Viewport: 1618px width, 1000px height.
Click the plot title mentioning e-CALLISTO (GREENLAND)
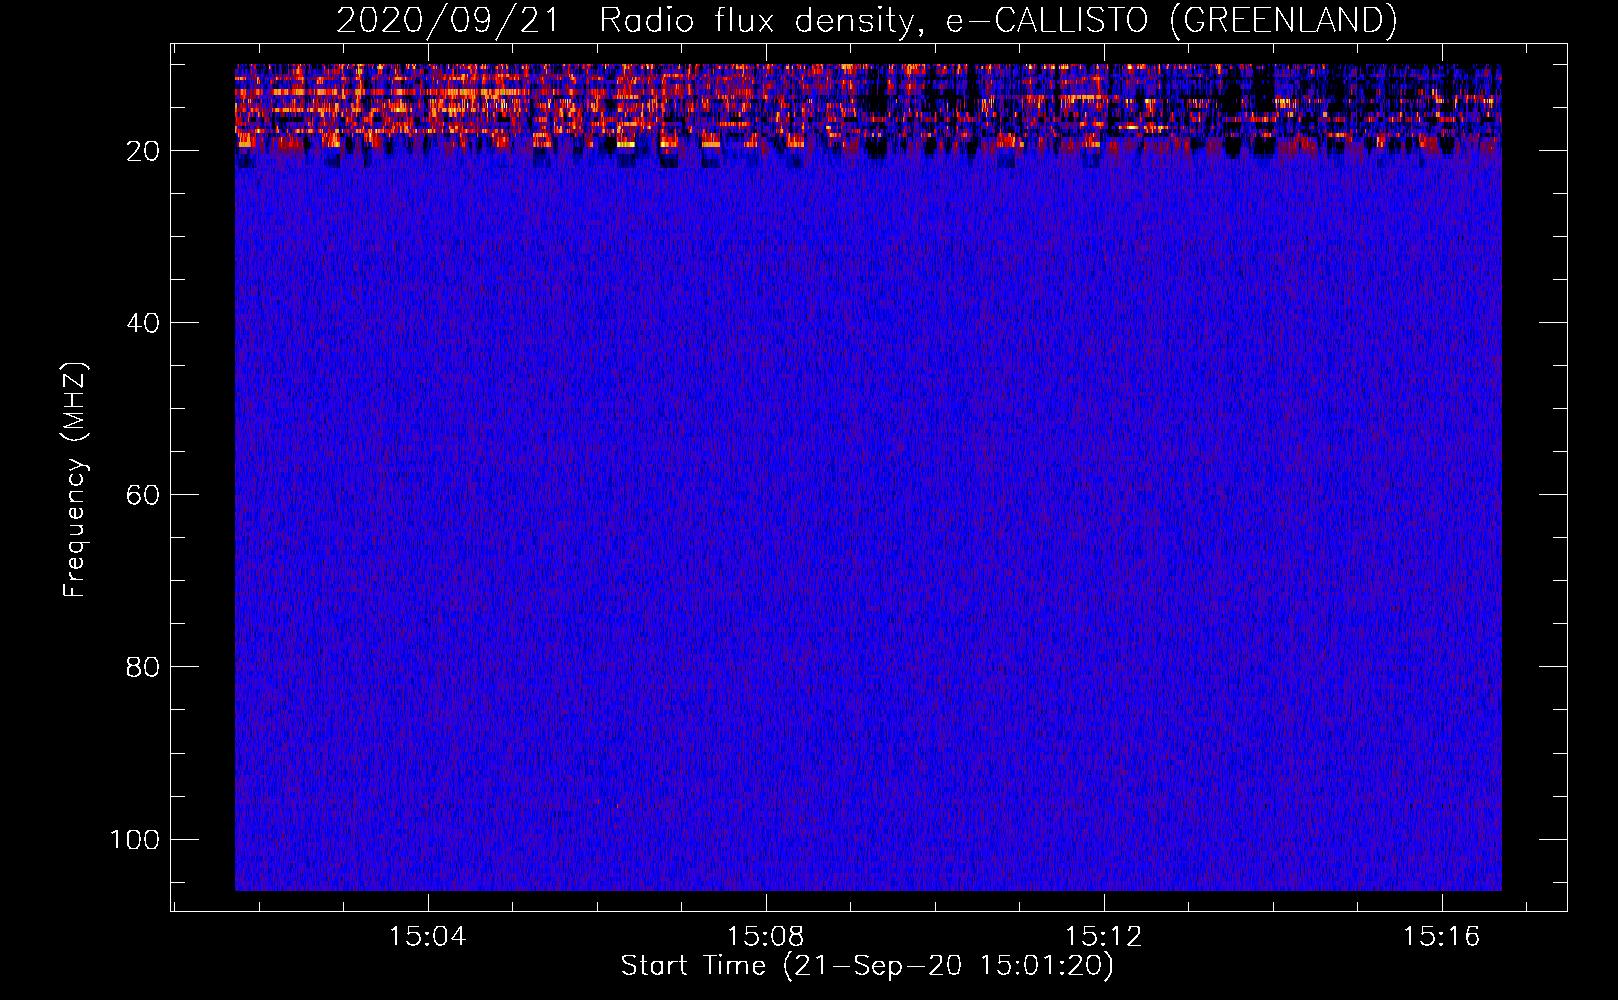(x=866, y=21)
